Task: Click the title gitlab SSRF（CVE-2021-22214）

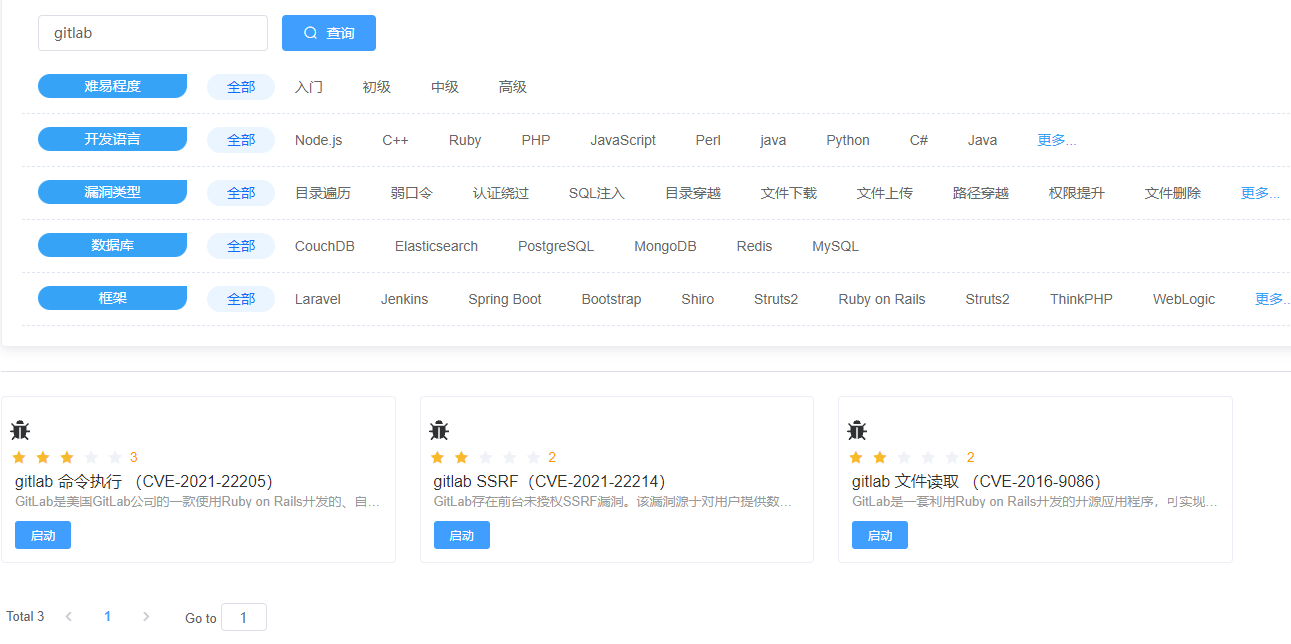Action: (549, 482)
